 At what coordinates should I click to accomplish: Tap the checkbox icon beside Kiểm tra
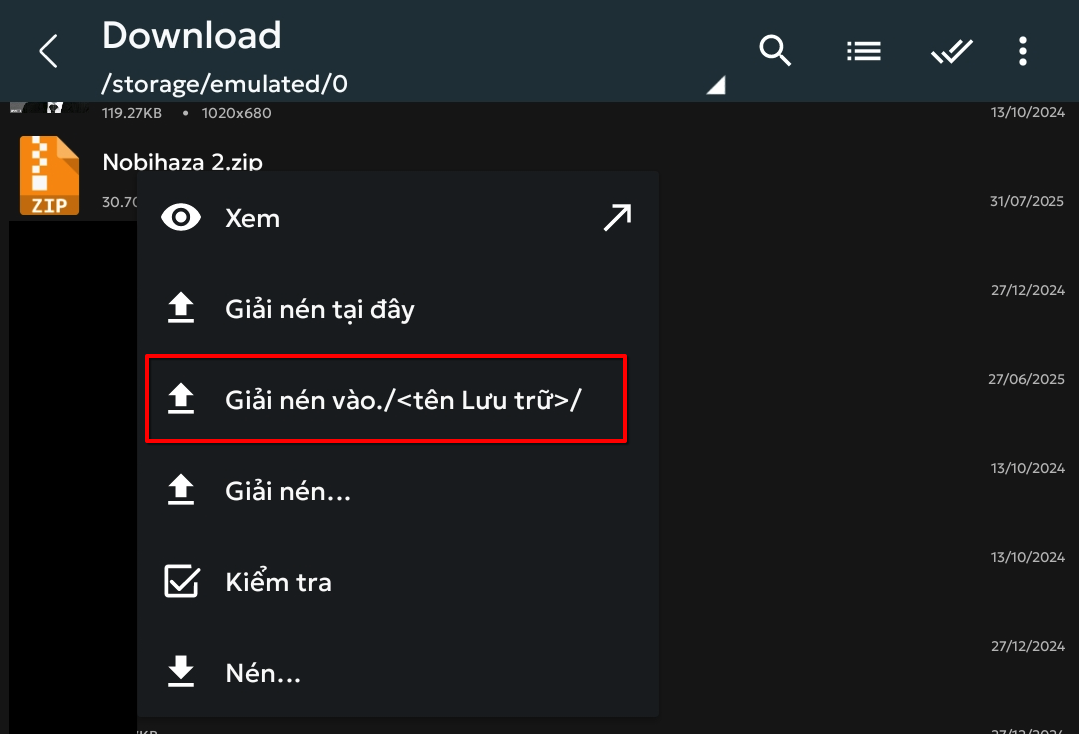(181, 582)
